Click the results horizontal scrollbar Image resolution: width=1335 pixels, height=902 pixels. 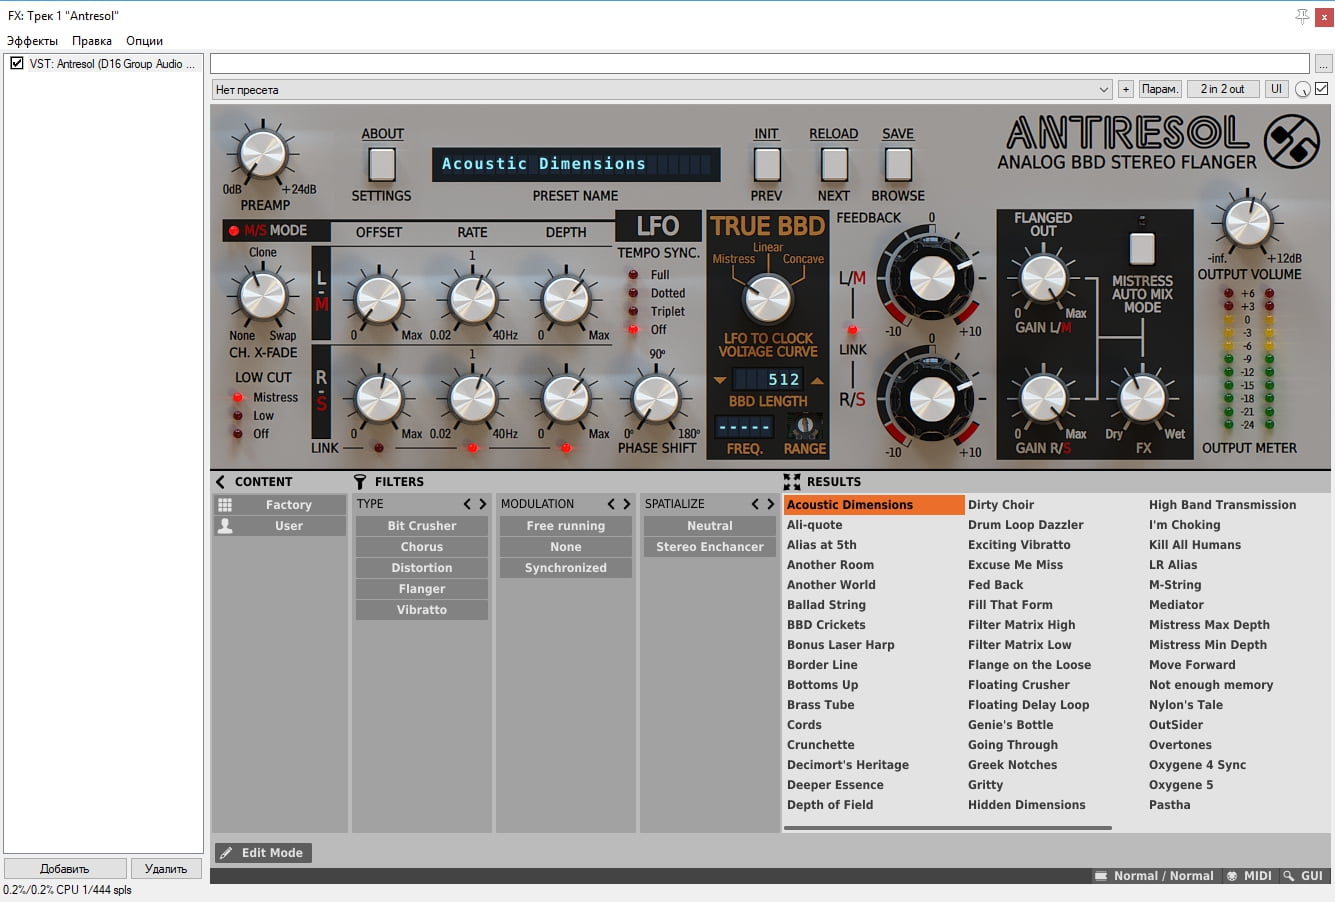click(948, 828)
